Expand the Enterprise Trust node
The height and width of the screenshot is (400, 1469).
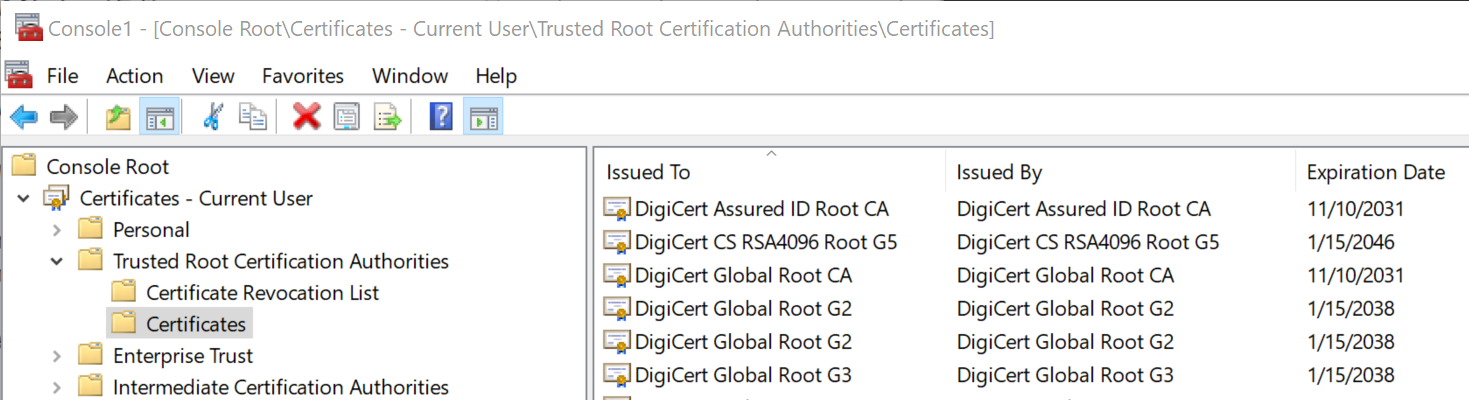[x=57, y=356]
